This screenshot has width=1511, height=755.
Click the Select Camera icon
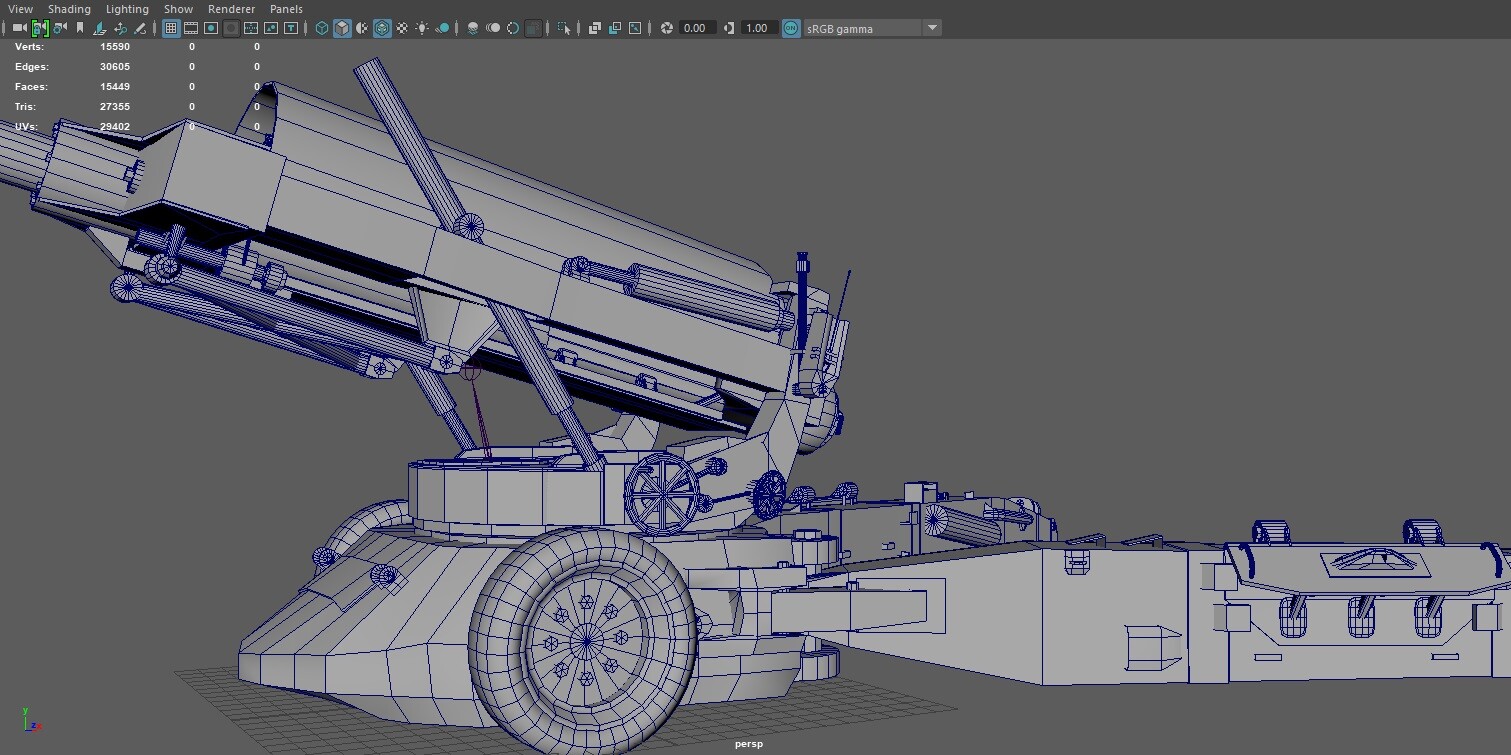[x=19, y=28]
